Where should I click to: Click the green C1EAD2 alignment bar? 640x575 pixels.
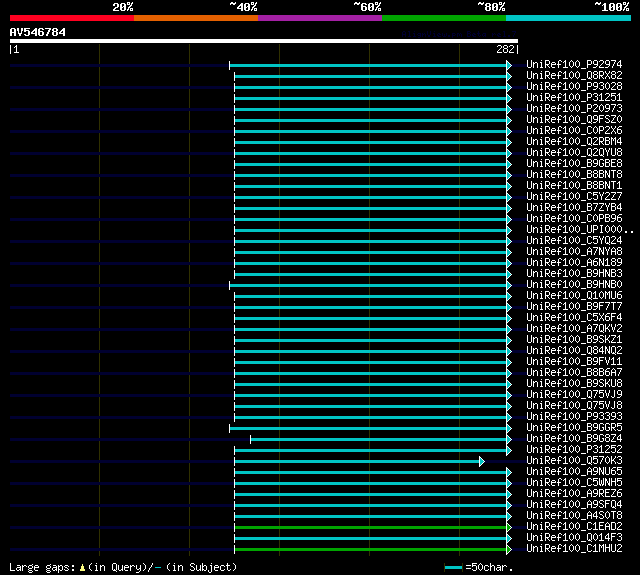click(370, 528)
